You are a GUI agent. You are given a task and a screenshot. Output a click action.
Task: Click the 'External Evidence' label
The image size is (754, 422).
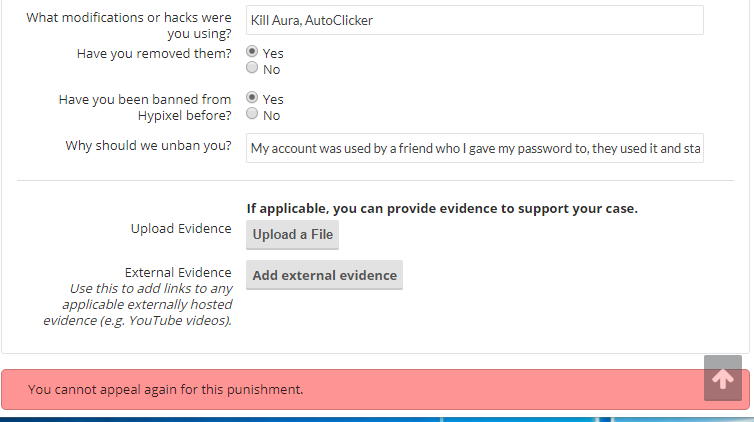coord(178,272)
